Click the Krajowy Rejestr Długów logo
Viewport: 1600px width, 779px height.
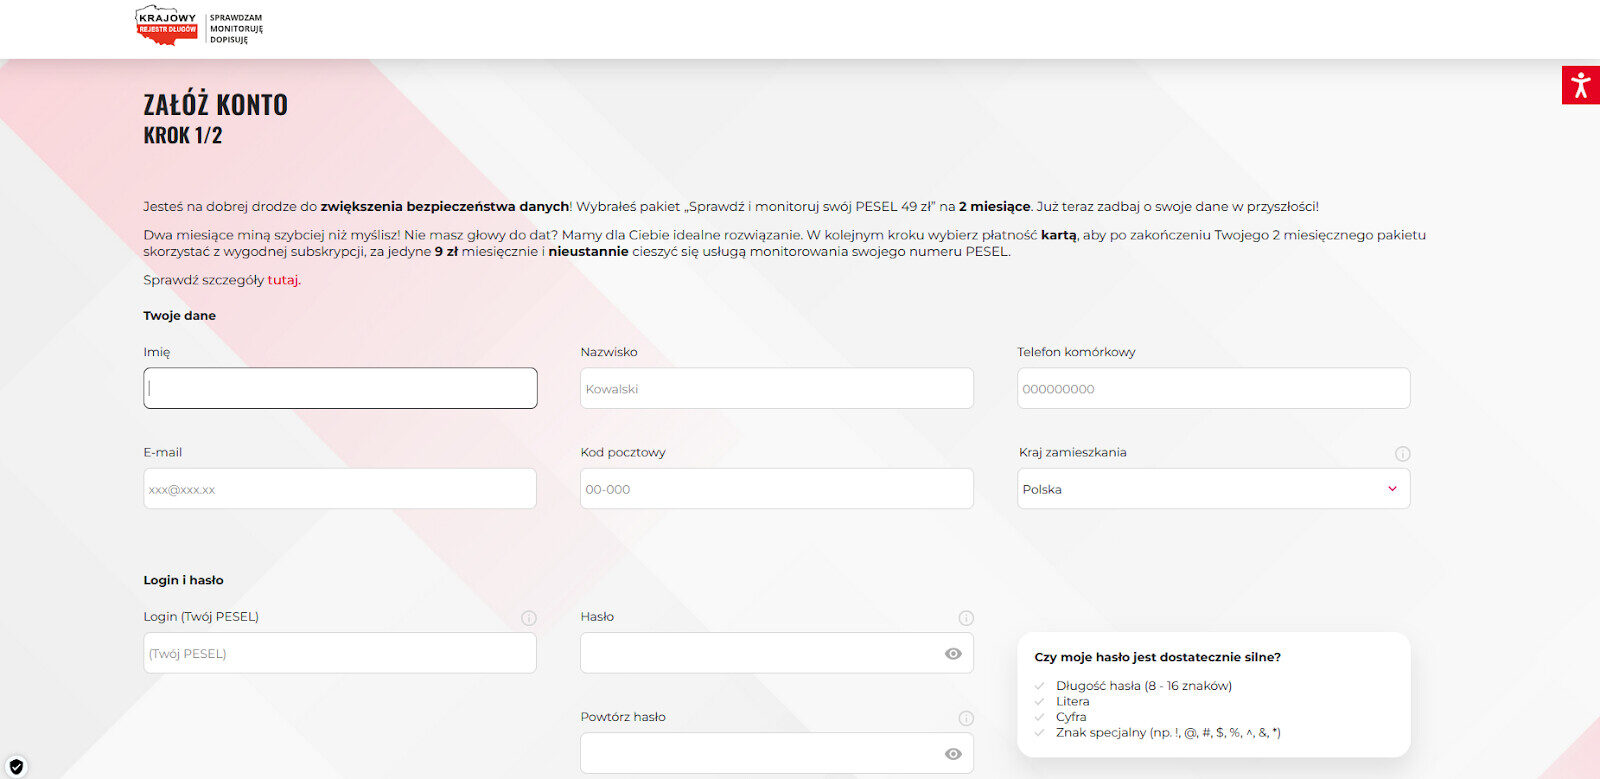[198, 26]
